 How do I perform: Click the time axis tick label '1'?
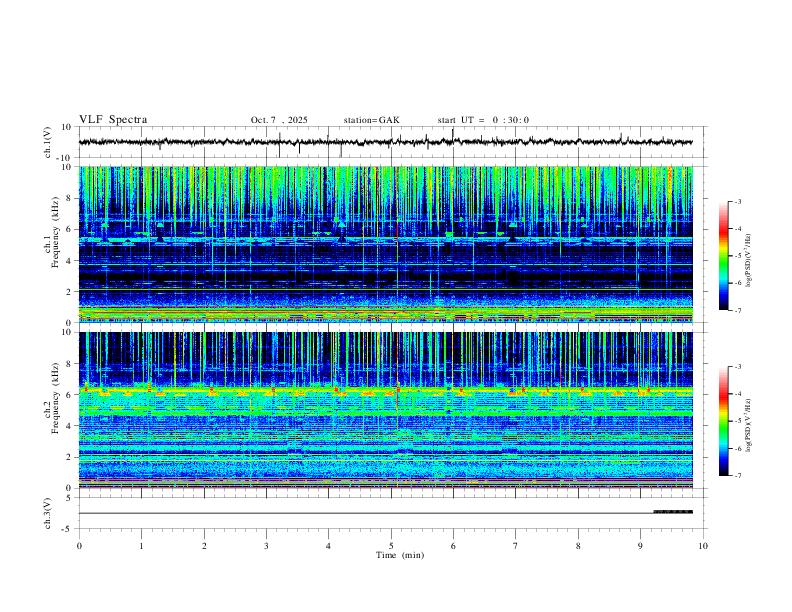coord(141,546)
